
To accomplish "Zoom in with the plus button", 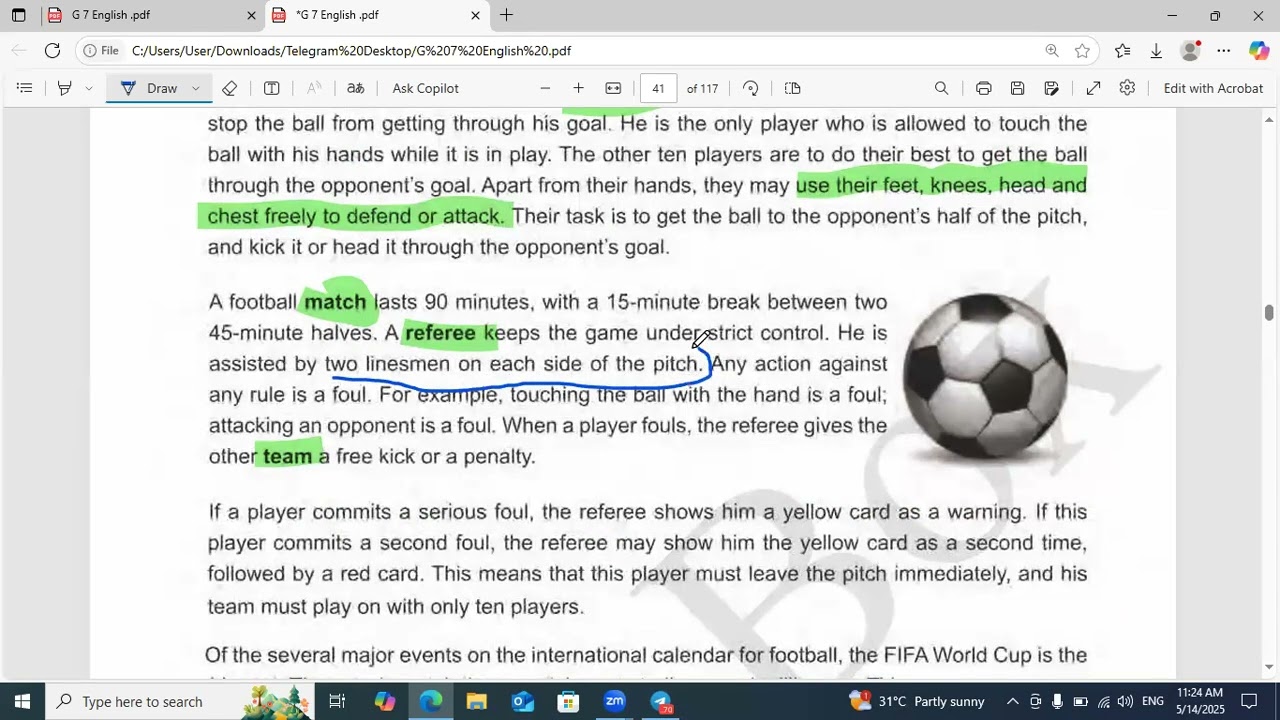I will pos(578,88).
